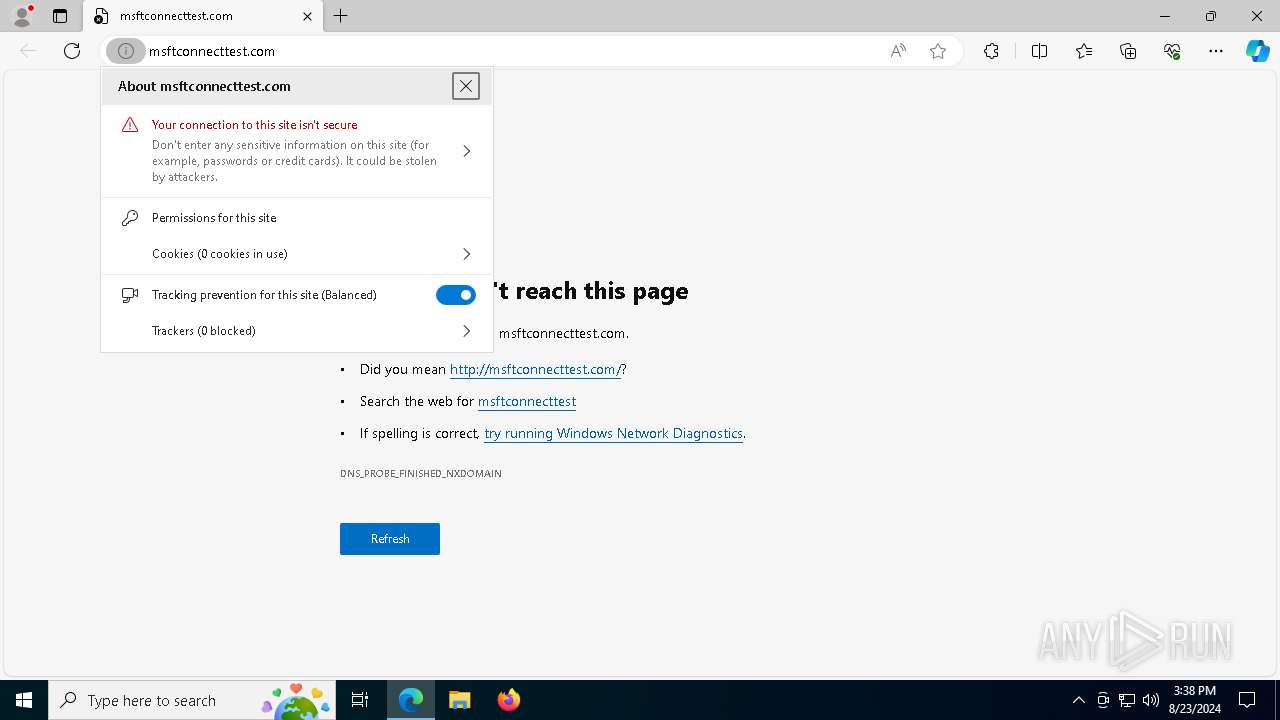The image size is (1280, 720).
Task: Open the Tab actions menu icon
Action: pos(60,16)
